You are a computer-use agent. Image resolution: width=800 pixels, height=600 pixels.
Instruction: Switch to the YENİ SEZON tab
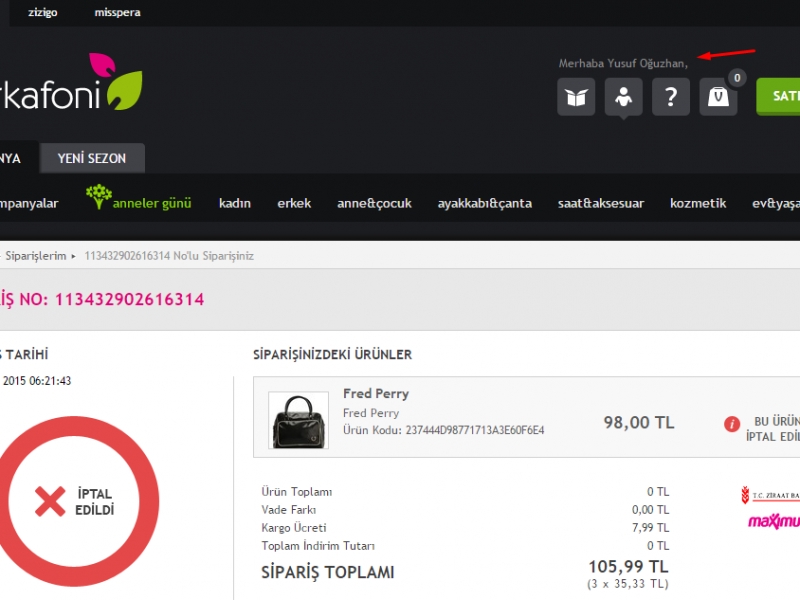point(92,159)
